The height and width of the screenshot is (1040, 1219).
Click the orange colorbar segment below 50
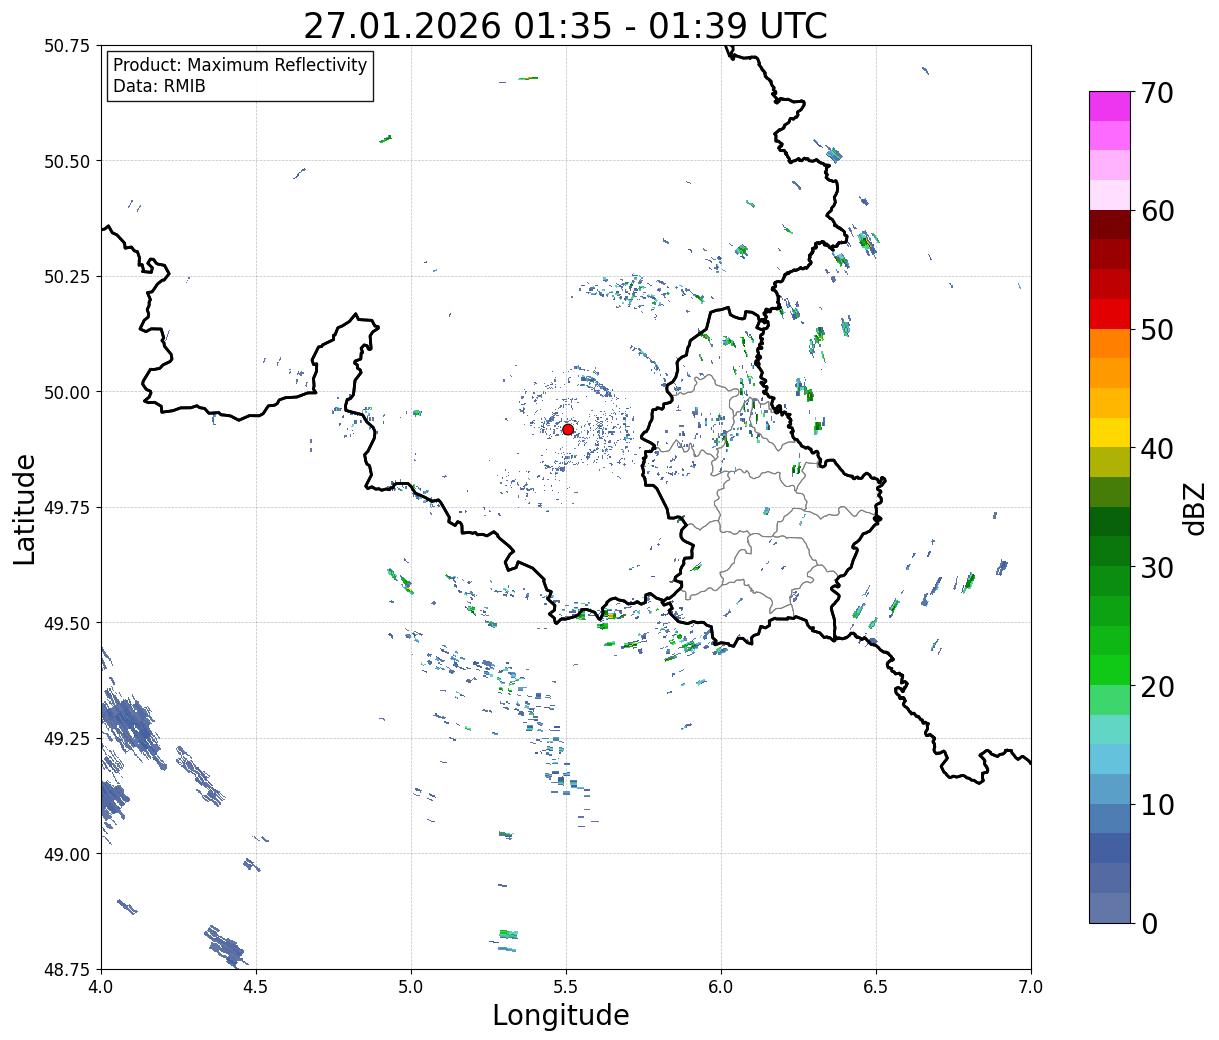(x=1110, y=343)
